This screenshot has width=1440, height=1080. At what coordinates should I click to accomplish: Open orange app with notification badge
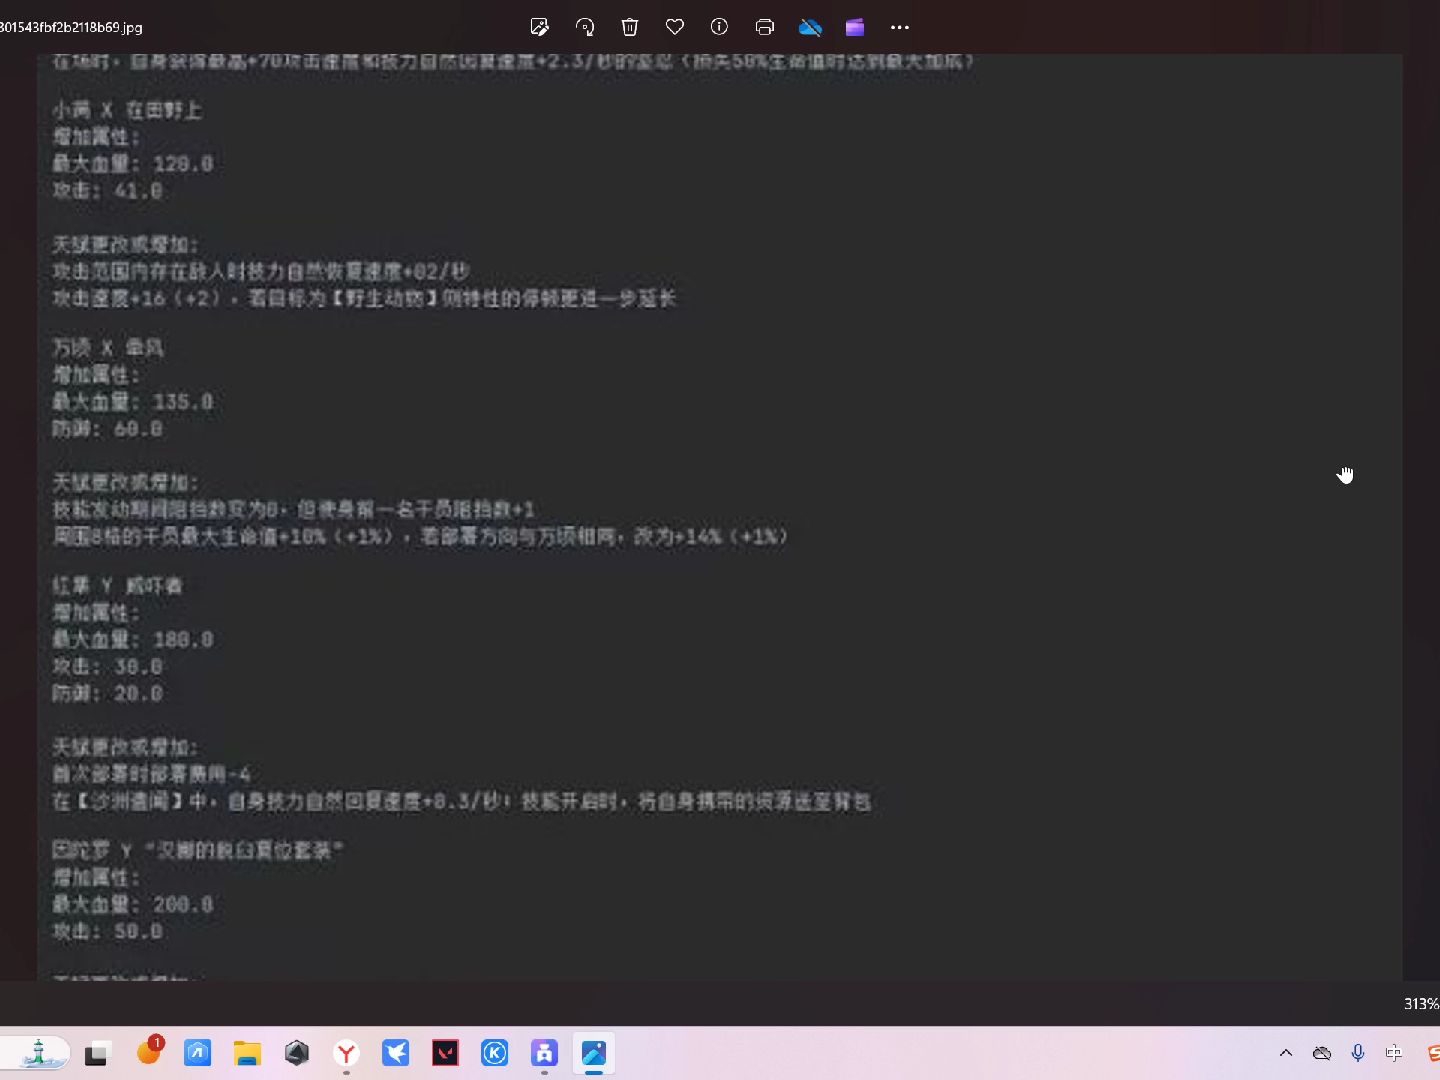pyautogui.click(x=149, y=1052)
